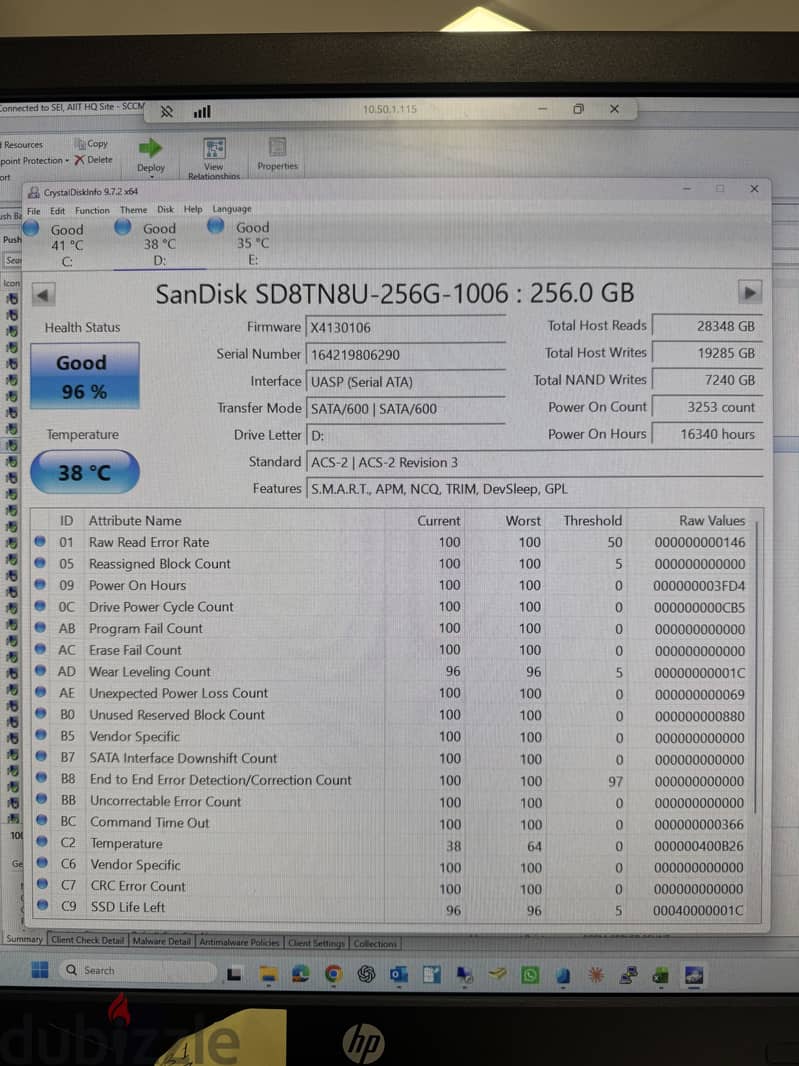Open the Function menu
This screenshot has width=799, height=1066.
pyautogui.click(x=92, y=211)
